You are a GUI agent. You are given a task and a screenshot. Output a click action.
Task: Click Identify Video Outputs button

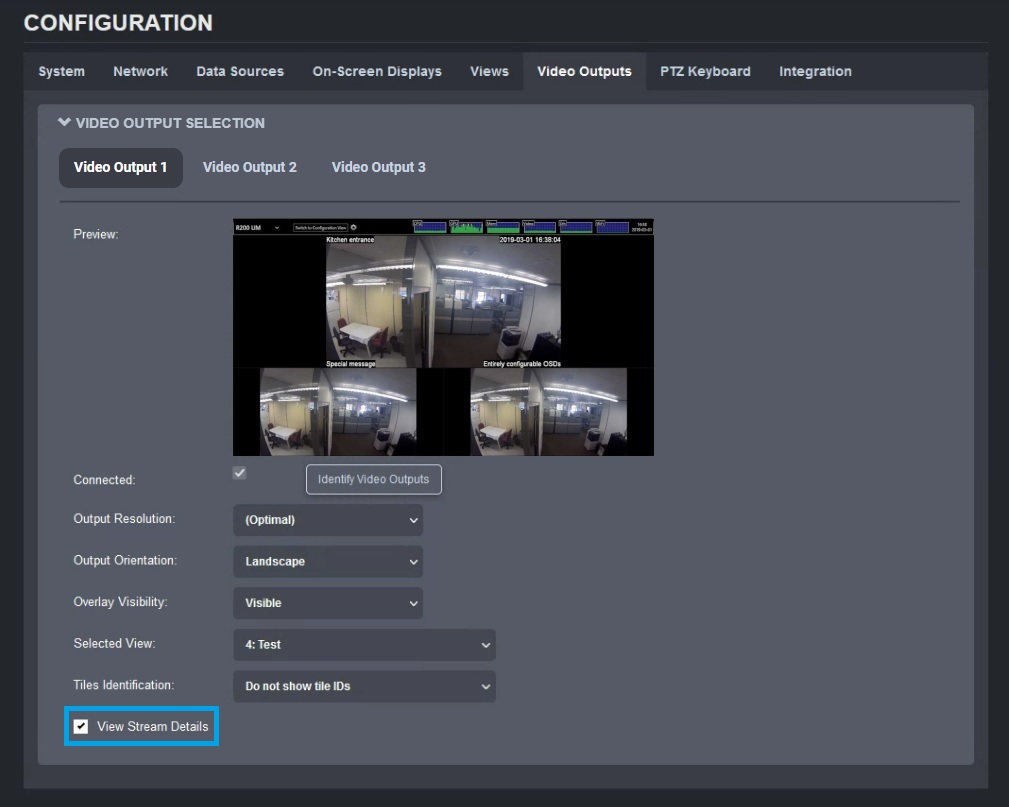coord(374,479)
